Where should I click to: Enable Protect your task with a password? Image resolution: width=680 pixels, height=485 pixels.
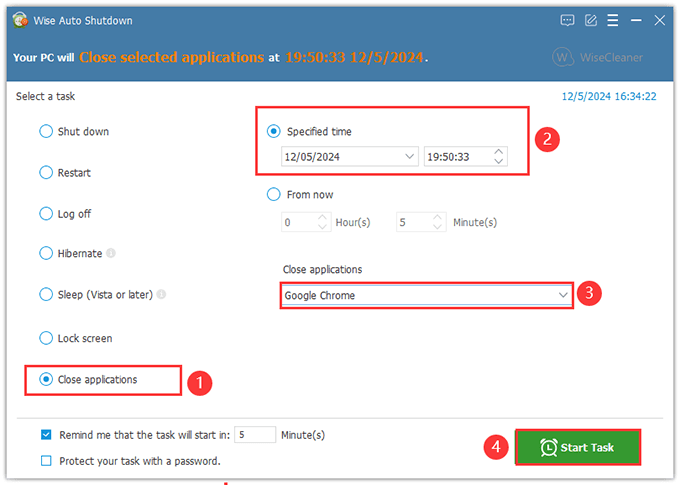point(46,461)
